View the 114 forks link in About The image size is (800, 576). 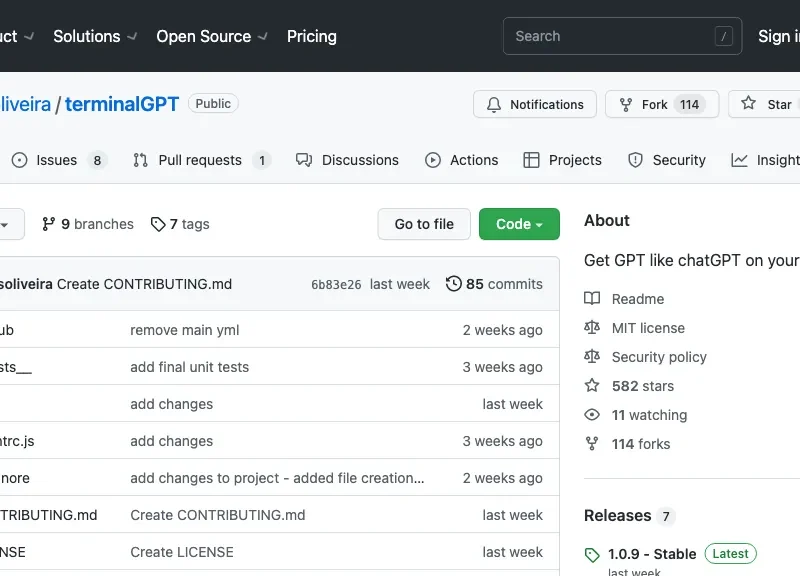pos(641,444)
